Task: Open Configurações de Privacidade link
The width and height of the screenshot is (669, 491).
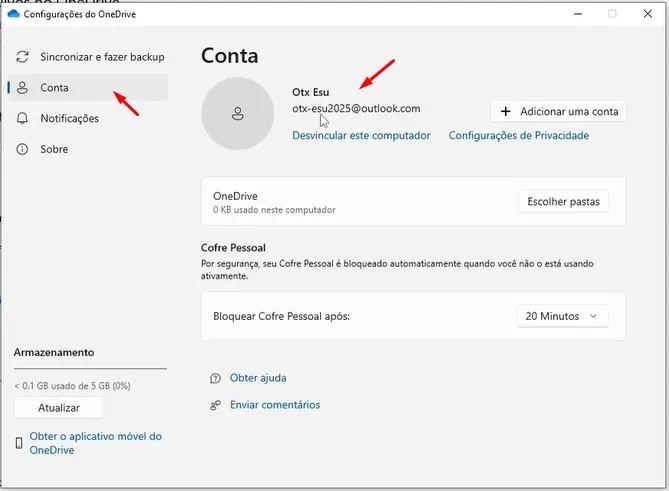Action: (x=518, y=135)
